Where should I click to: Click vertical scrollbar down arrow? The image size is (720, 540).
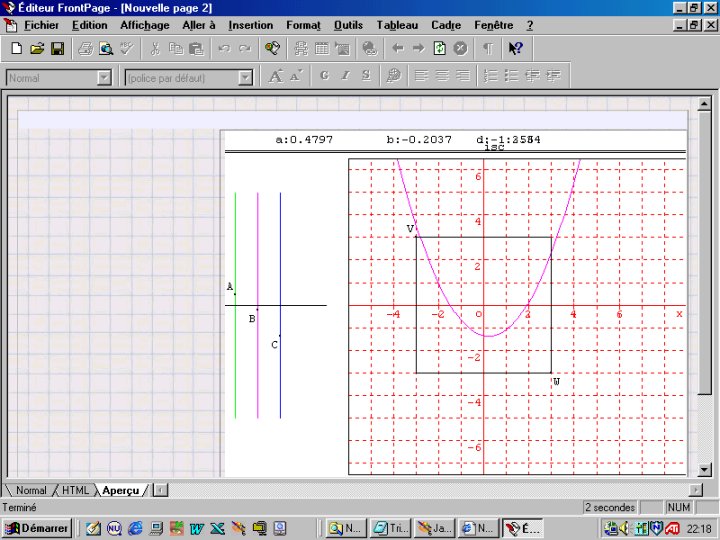pos(704,469)
